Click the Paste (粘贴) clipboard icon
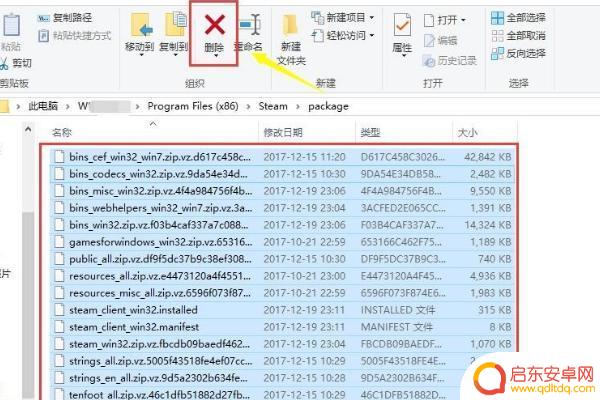This screenshot has height=400, width=600. click(x=11, y=25)
